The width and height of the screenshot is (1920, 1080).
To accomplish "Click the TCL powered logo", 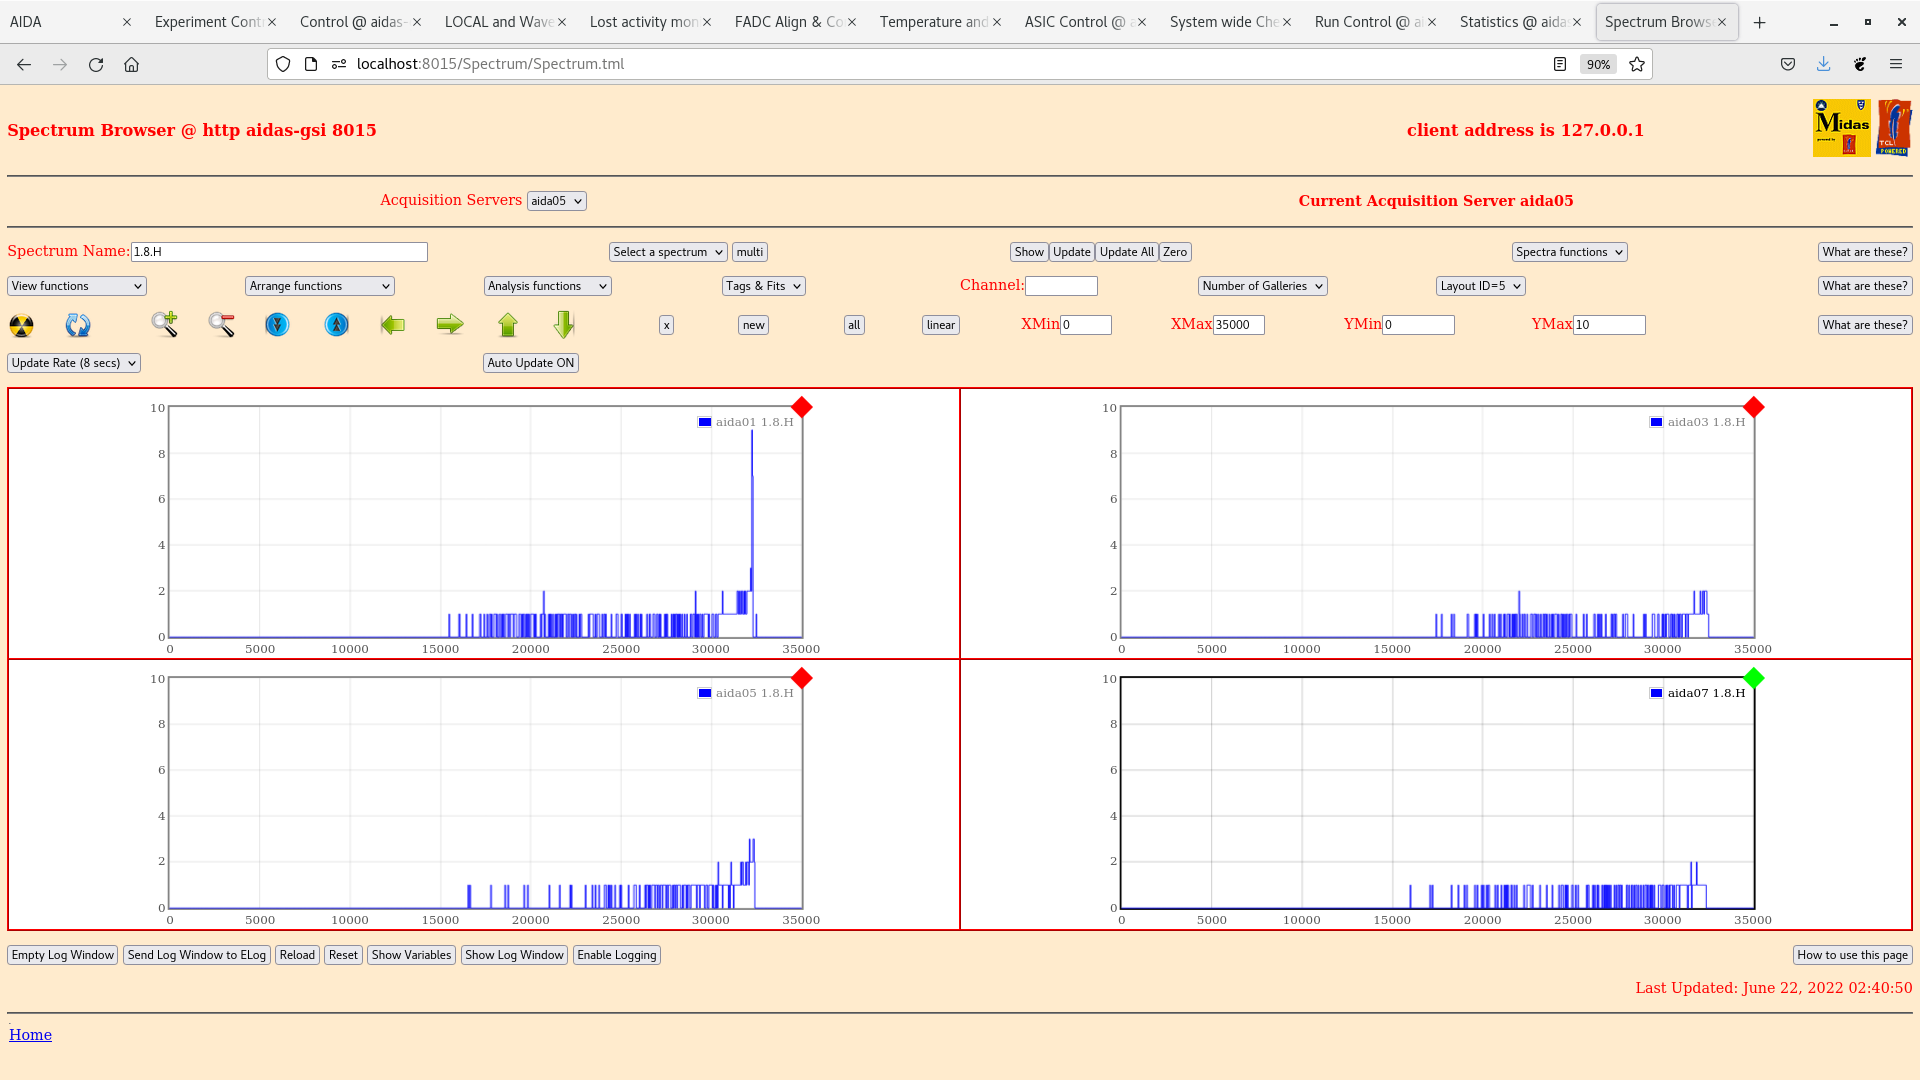I will 1894,127.
